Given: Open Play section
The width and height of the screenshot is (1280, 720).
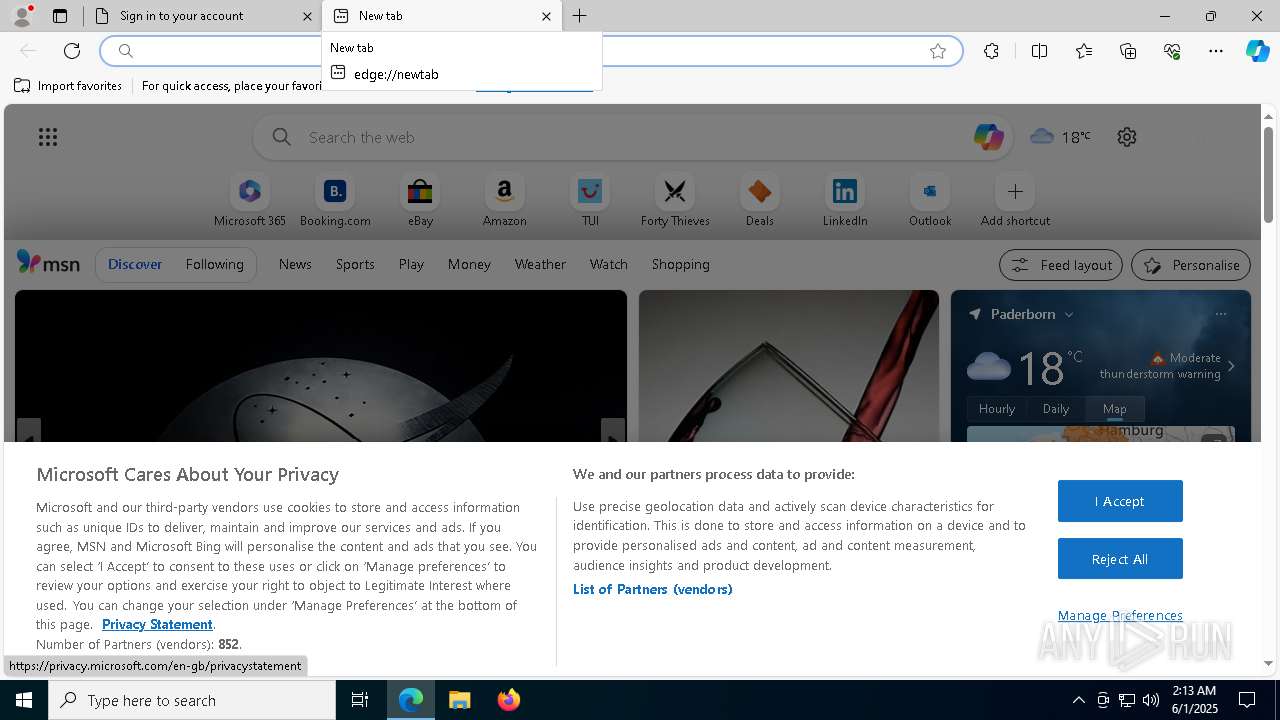Looking at the screenshot, I should 411,264.
